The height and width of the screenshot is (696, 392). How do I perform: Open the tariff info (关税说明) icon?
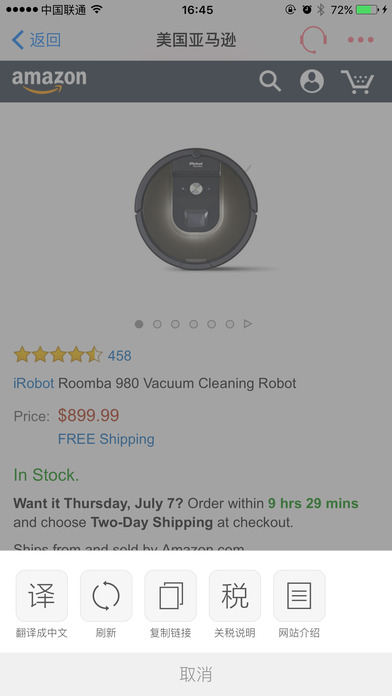pos(235,596)
